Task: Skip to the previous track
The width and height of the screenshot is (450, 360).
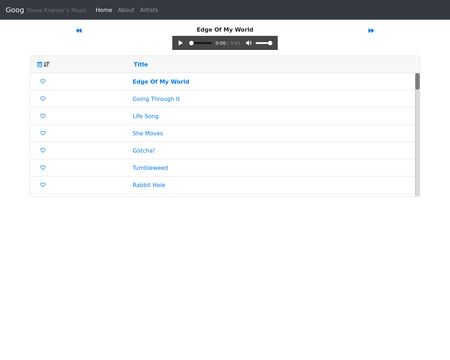Action: pos(79,31)
